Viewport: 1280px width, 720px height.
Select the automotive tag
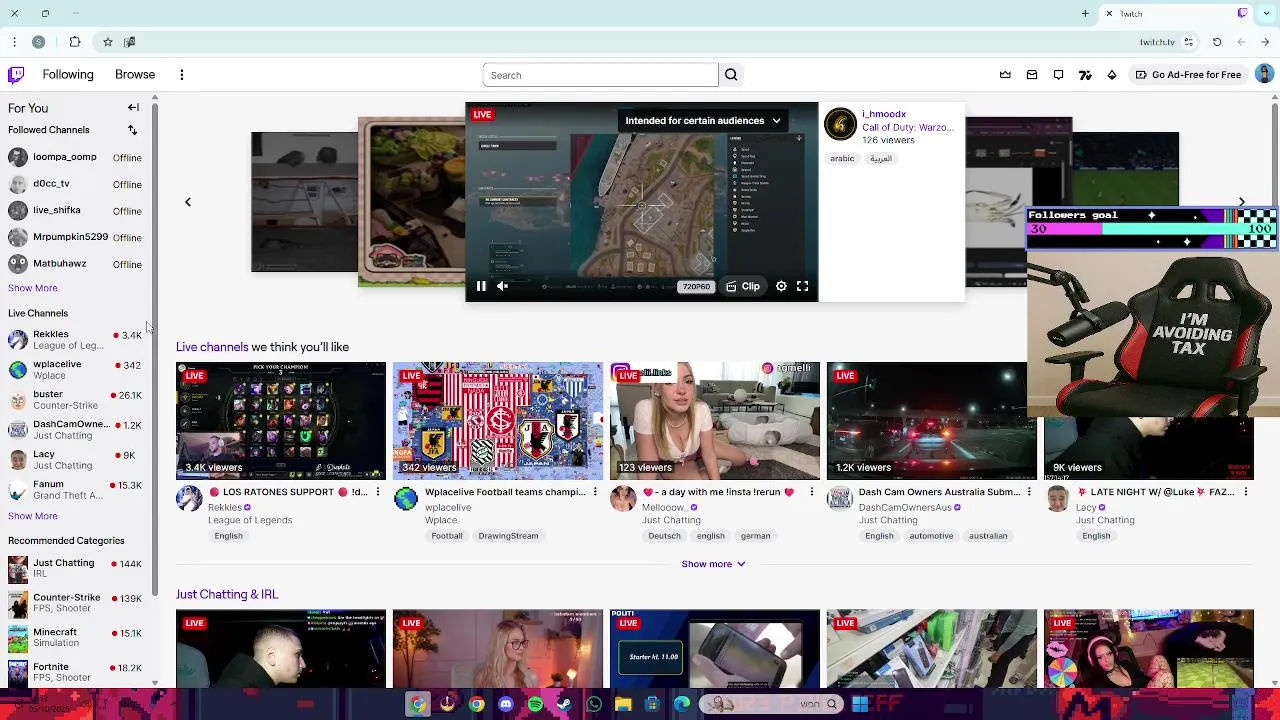(x=931, y=536)
